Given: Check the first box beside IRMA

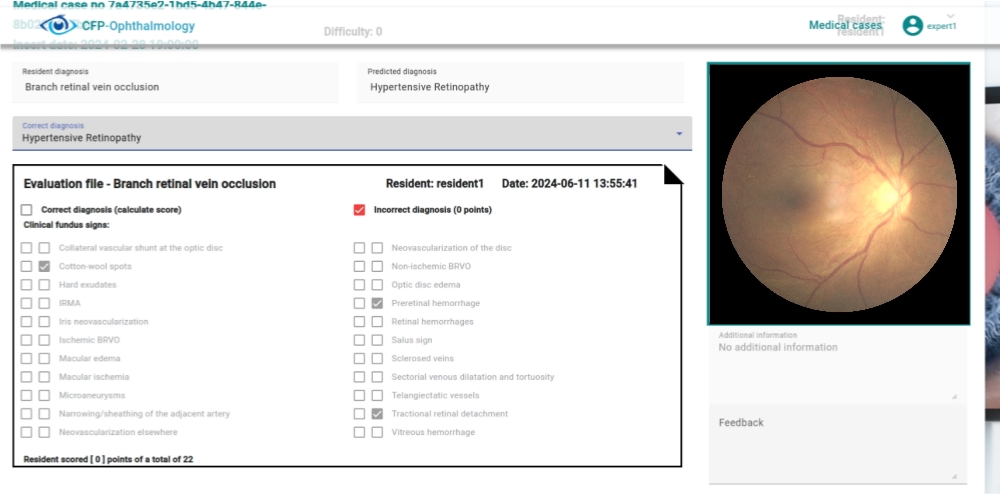Looking at the screenshot, I should coord(26,303).
